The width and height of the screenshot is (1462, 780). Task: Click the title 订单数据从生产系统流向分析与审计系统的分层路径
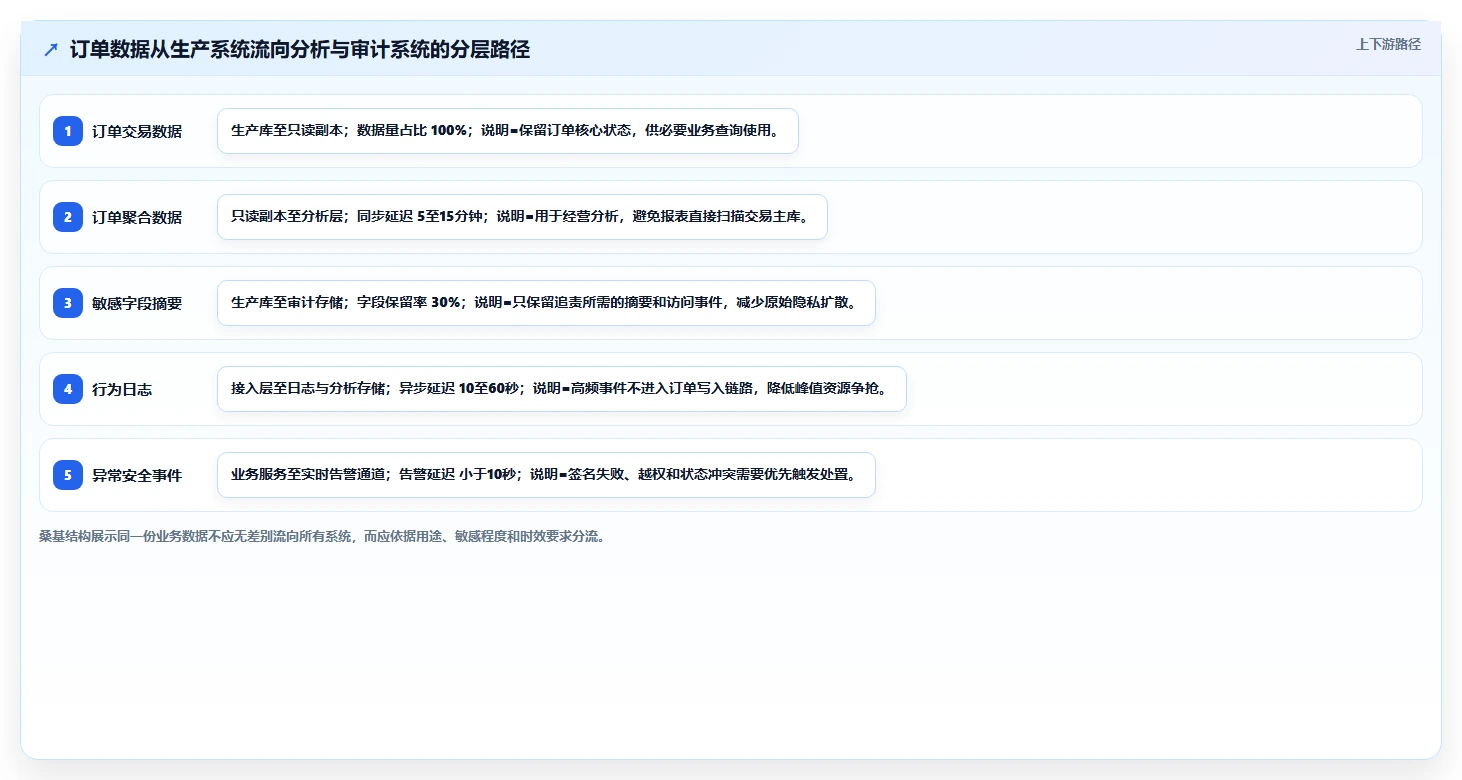pos(300,49)
